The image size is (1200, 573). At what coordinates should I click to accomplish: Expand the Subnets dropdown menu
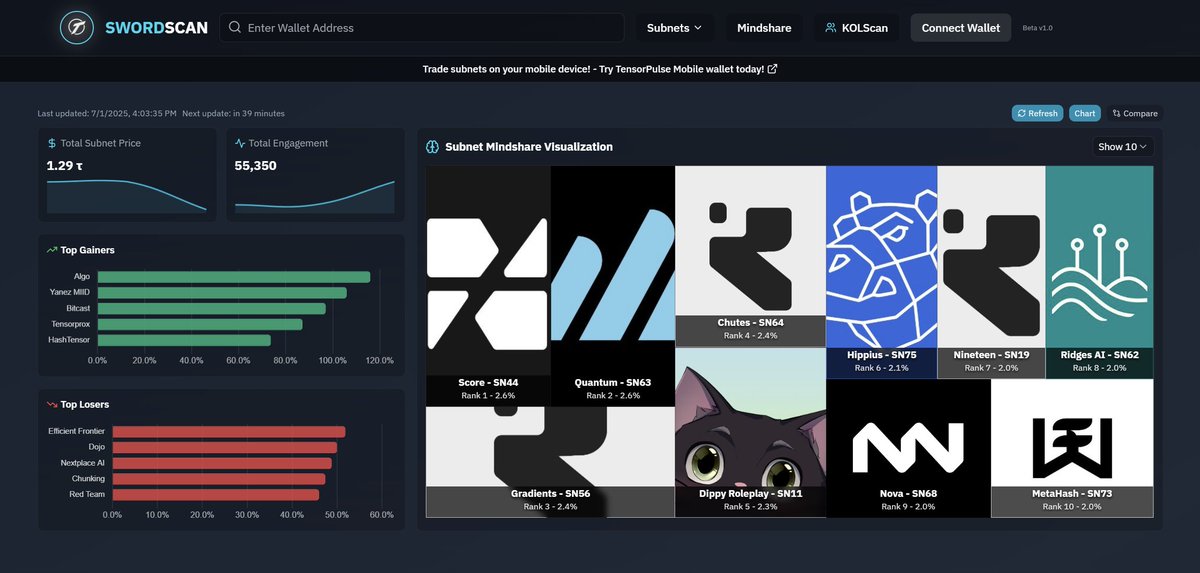tap(674, 28)
